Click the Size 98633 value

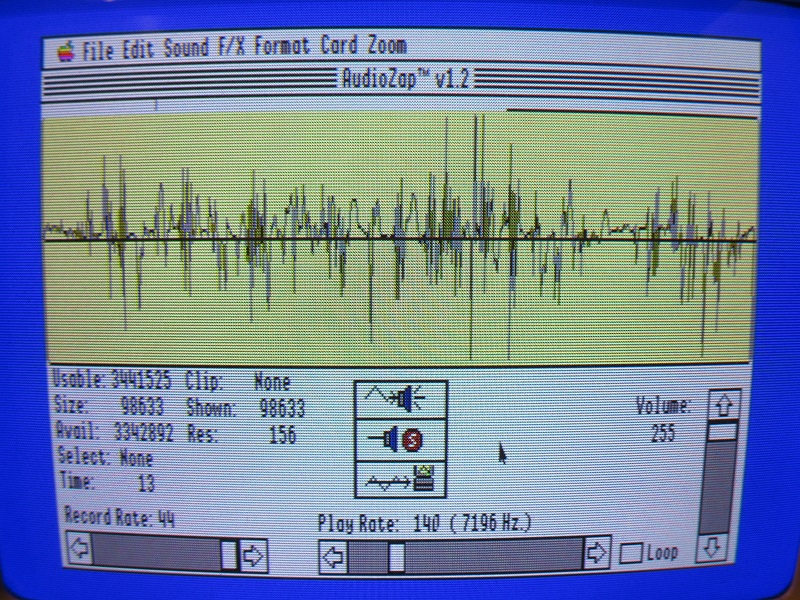pos(142,407)
